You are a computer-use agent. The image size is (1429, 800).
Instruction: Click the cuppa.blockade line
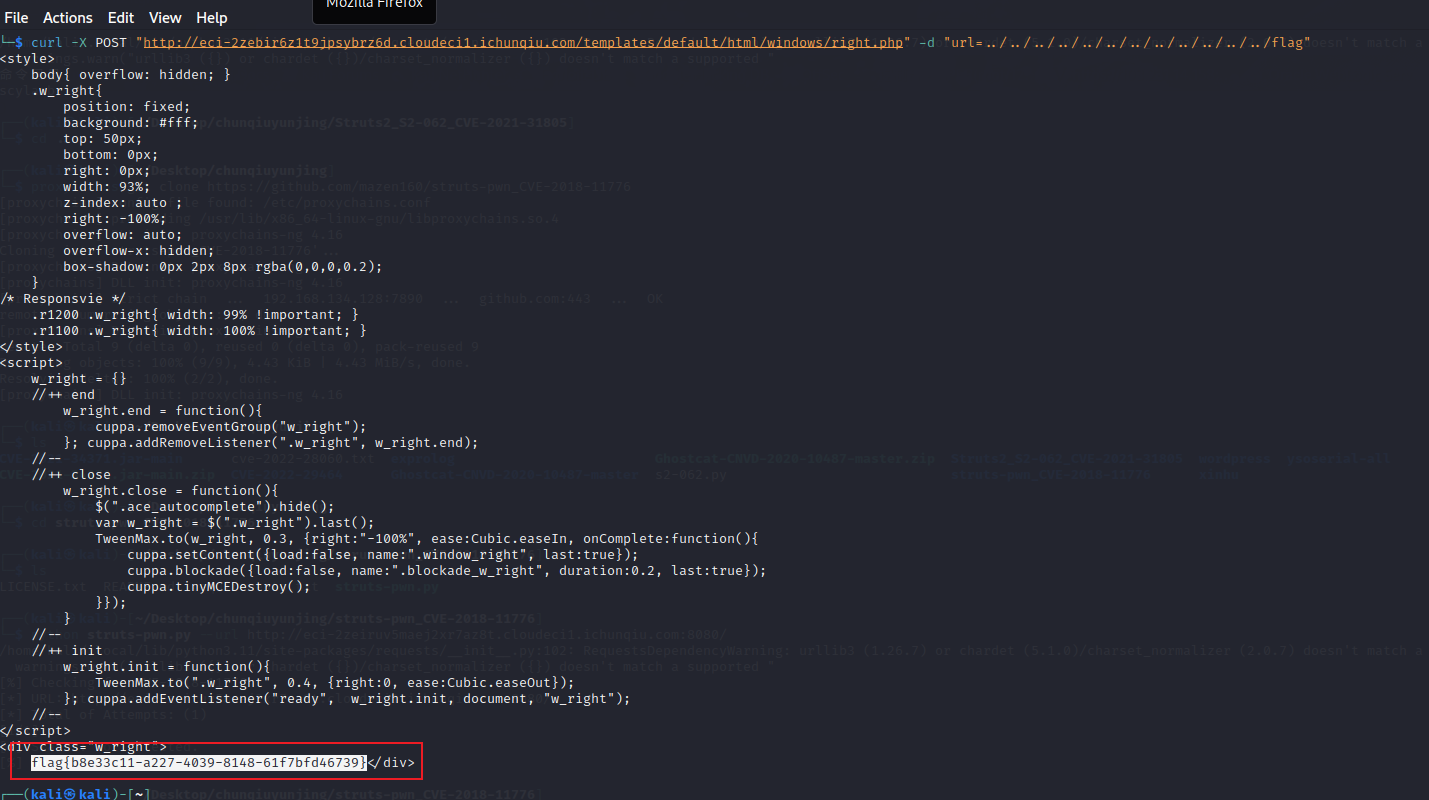click(x=447, y=571)
